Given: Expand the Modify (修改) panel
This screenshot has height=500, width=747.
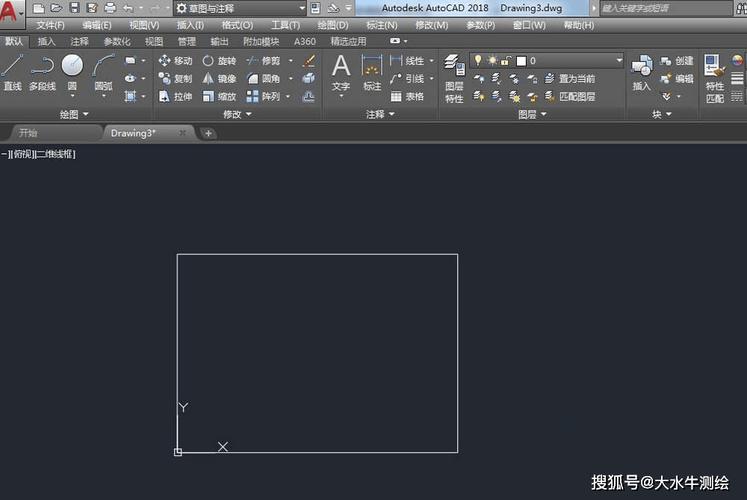Looking at the screenshot, I should pos(237,114).
